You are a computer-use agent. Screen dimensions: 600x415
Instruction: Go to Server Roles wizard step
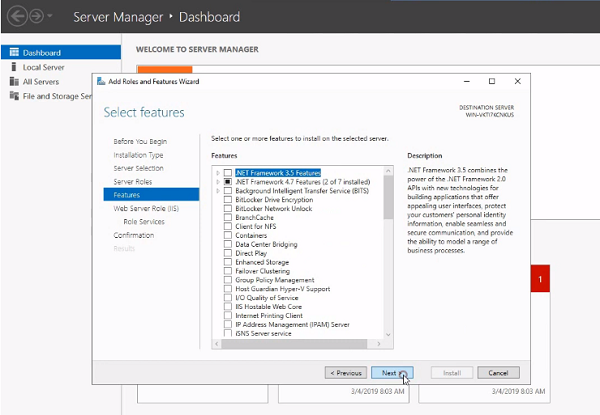point(132,182)
